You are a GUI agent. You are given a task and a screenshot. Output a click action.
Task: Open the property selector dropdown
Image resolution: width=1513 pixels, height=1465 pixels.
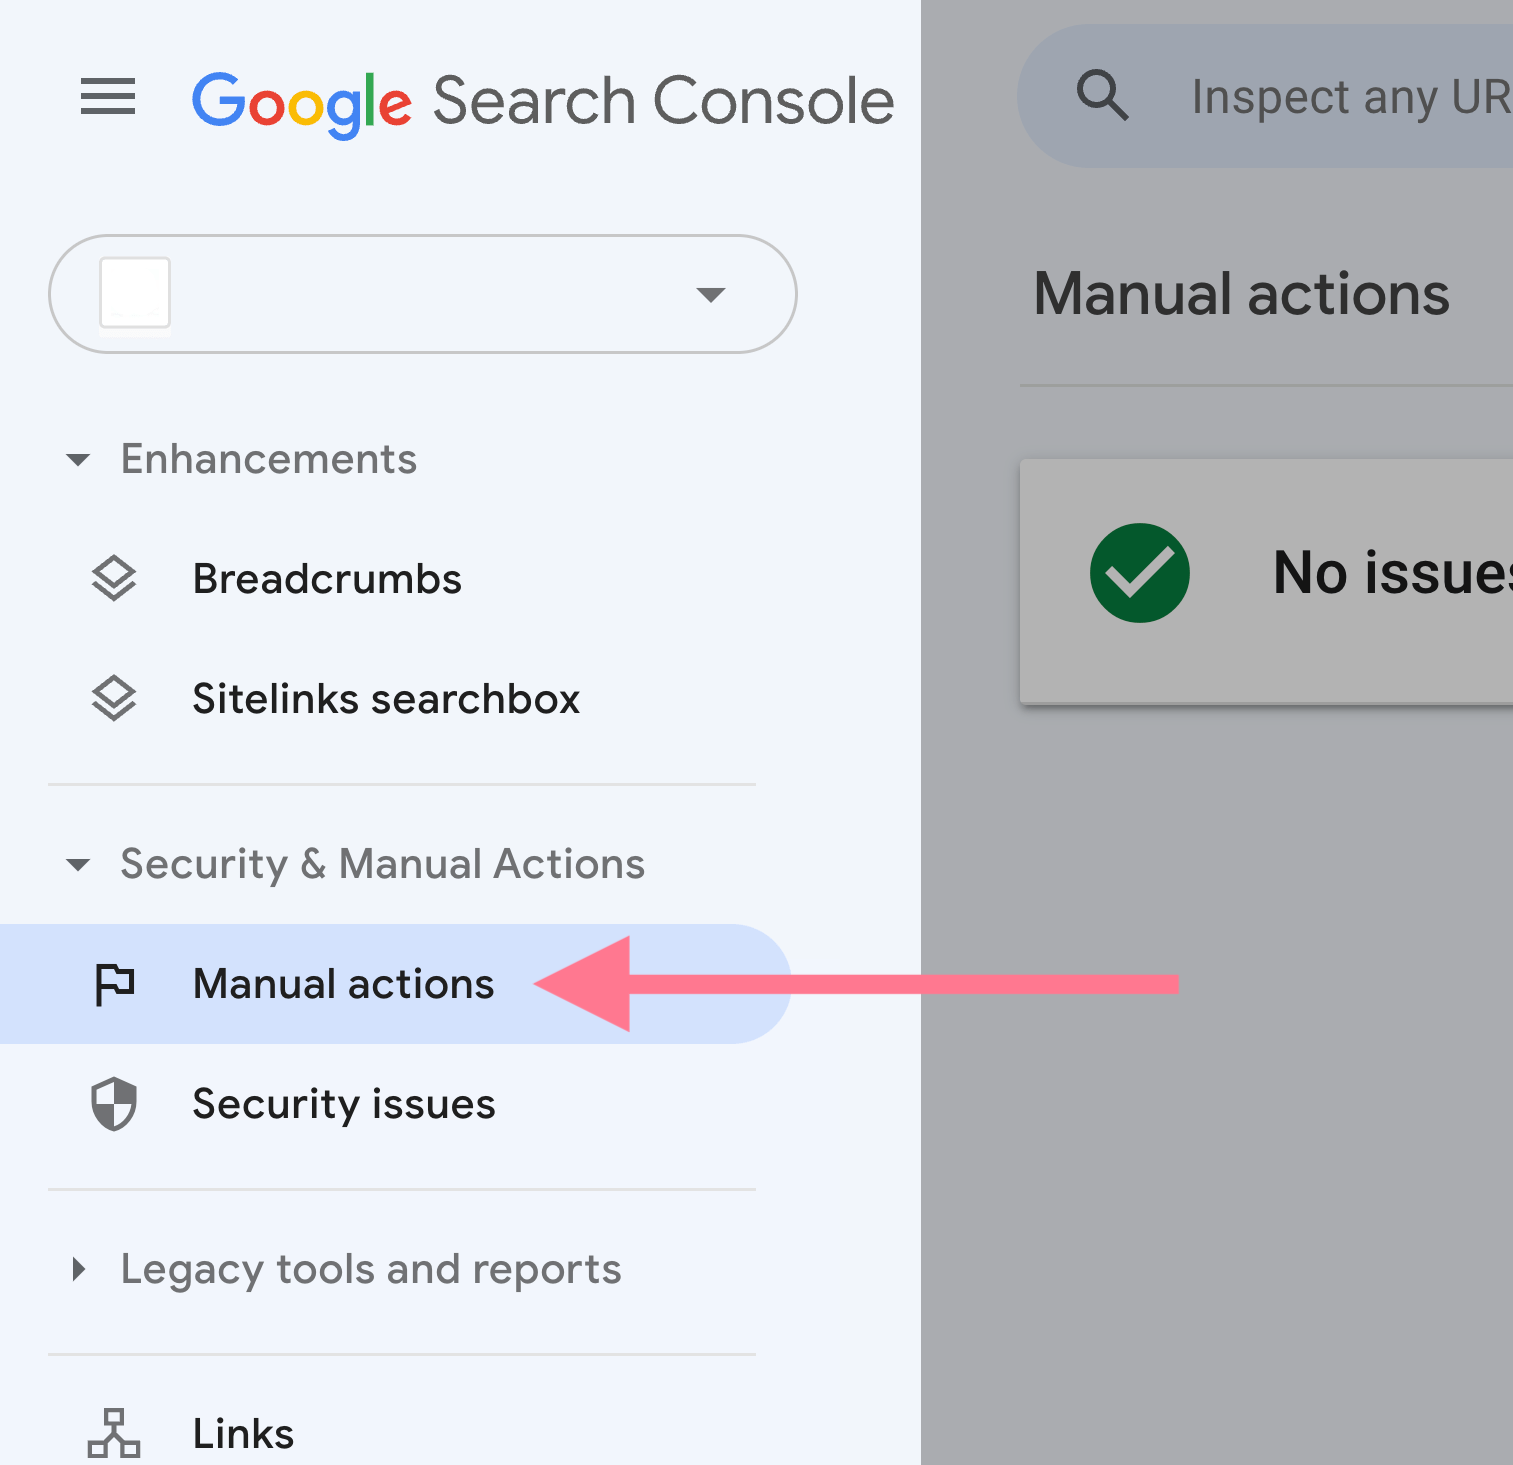(x=710, y=294)
